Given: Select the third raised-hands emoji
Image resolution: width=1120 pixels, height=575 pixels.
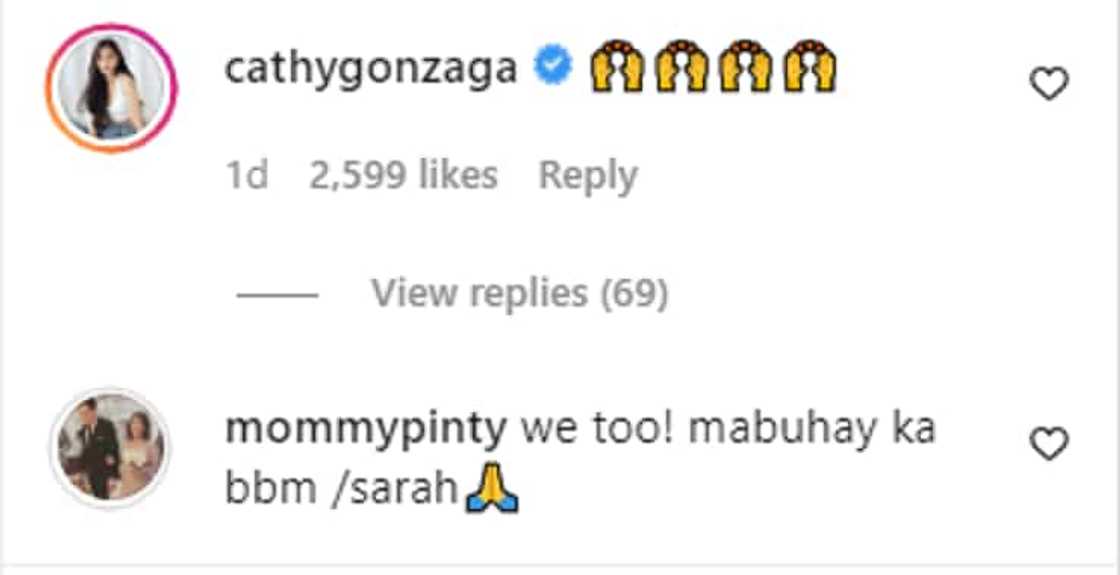Looking at the screenshot, I should coord(745,68).
